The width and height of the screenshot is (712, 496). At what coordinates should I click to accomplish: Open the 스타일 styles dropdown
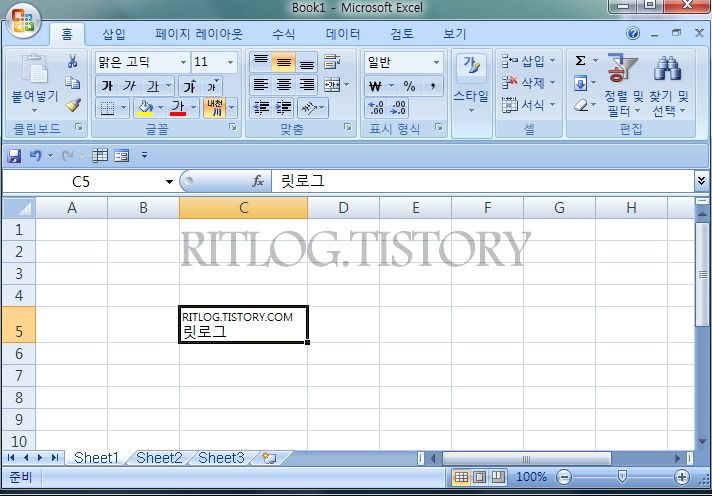pyautogui.click(x=471, y=86)
